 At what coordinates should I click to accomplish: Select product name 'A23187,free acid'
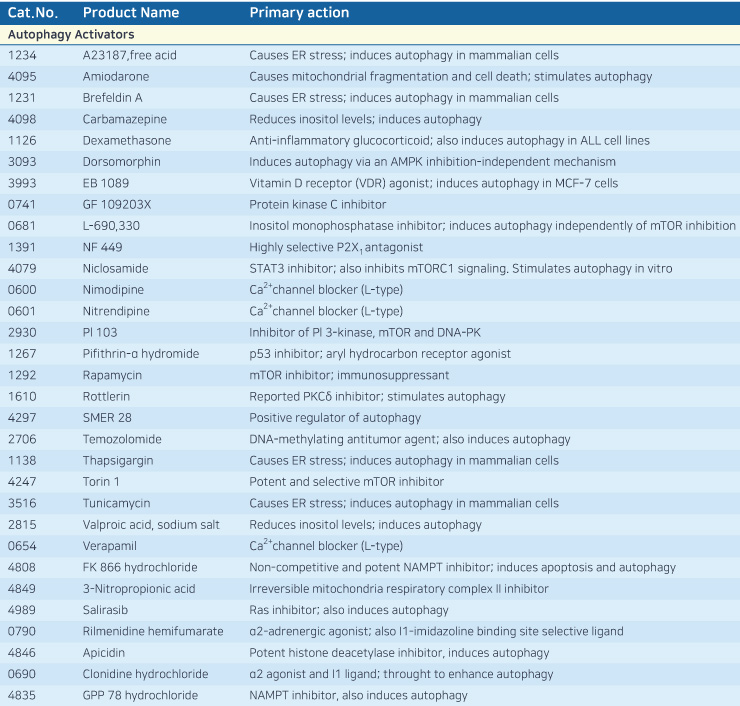(x=130, y=55)
